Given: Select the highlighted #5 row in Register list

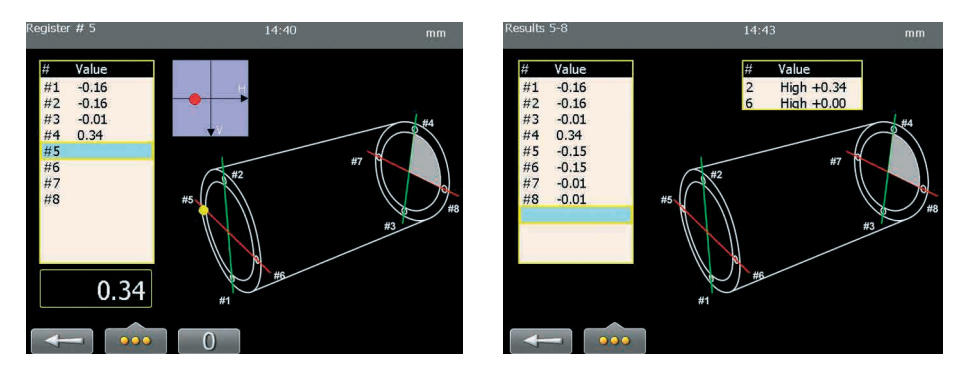Looking at the screenshot, I should [x=97, y=150].
